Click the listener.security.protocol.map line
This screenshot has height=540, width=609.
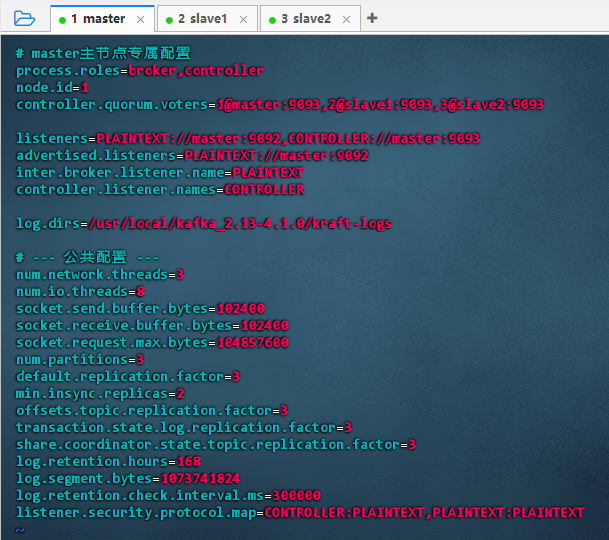(x=300, y=513)
